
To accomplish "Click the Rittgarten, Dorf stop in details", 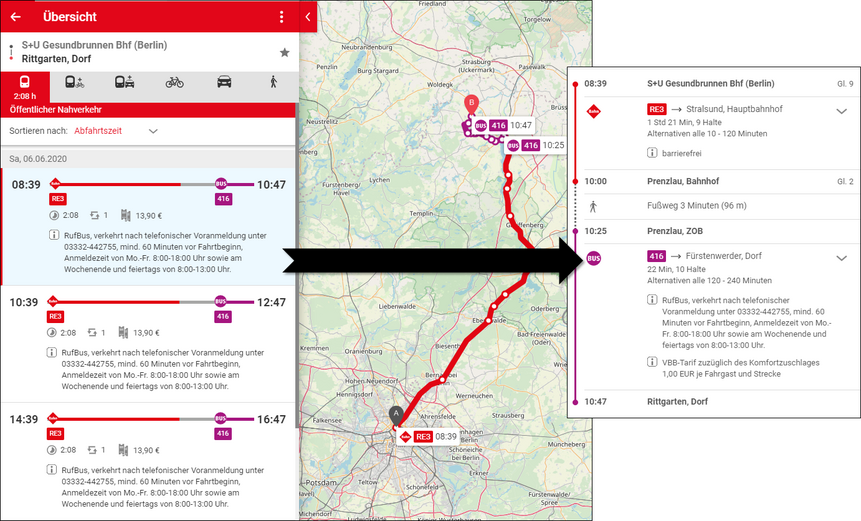I will point(677,401).
